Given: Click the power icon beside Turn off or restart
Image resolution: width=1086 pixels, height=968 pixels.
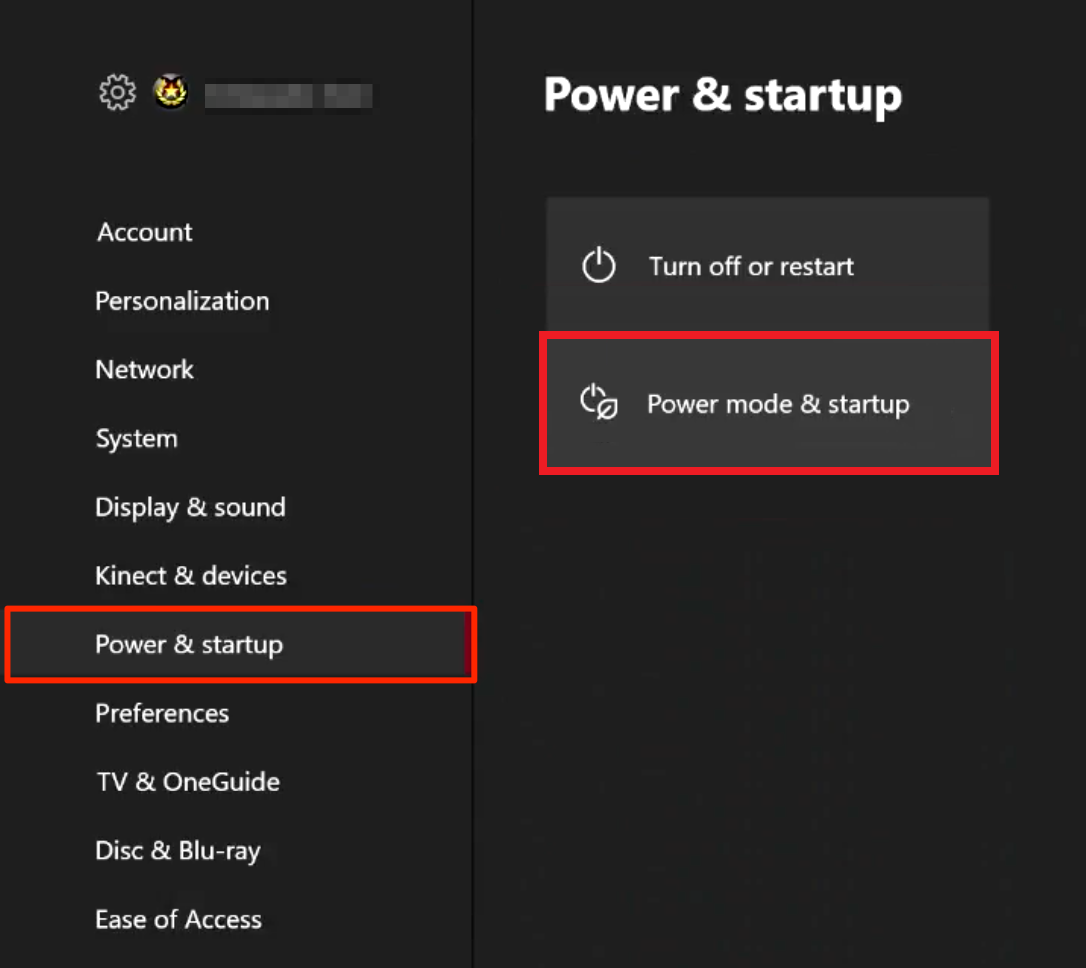Looking at the screenshot, I should coord(599,265).
